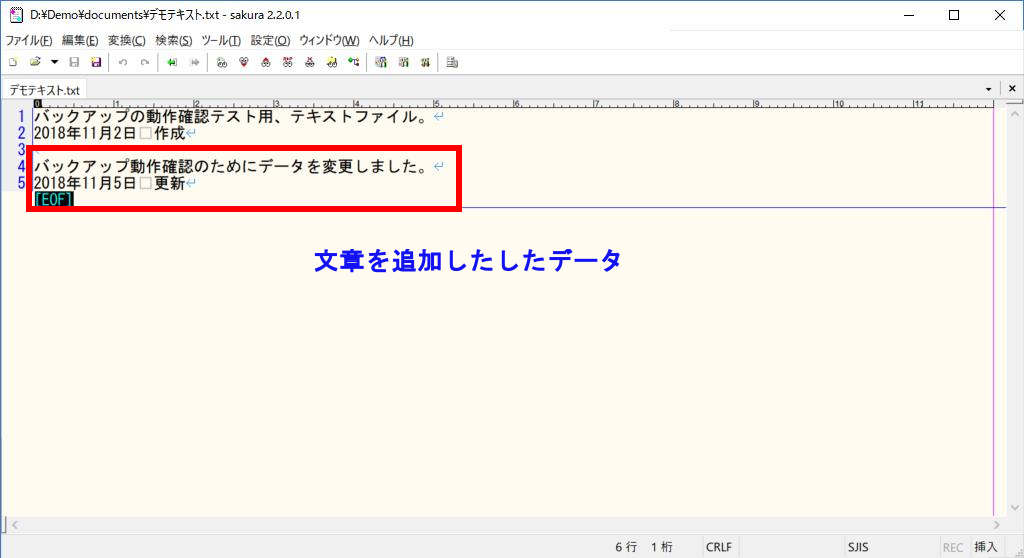Click the green jump-back arrow icon
The height and width of the screenshot is (558, 1024).
pos(172,62)
